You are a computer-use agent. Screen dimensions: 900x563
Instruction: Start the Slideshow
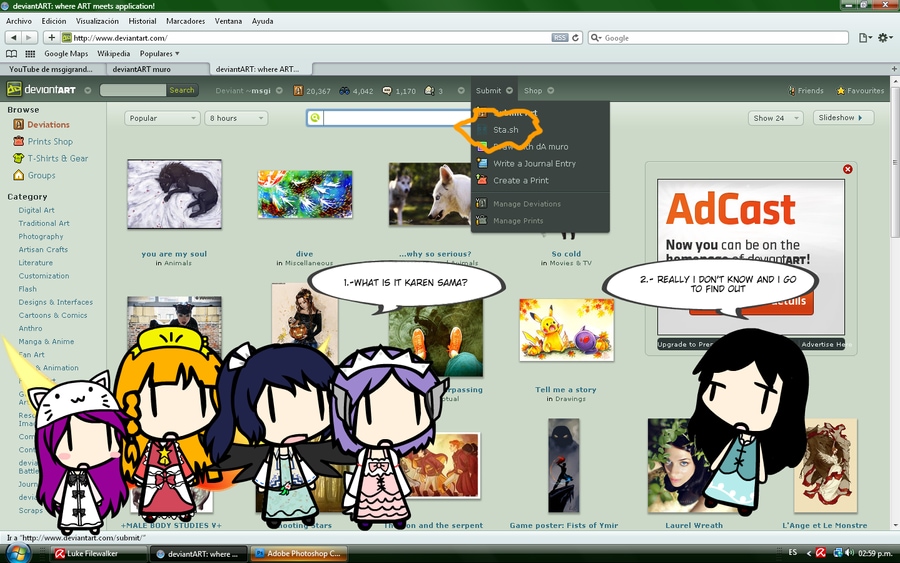tap(843, 118)
